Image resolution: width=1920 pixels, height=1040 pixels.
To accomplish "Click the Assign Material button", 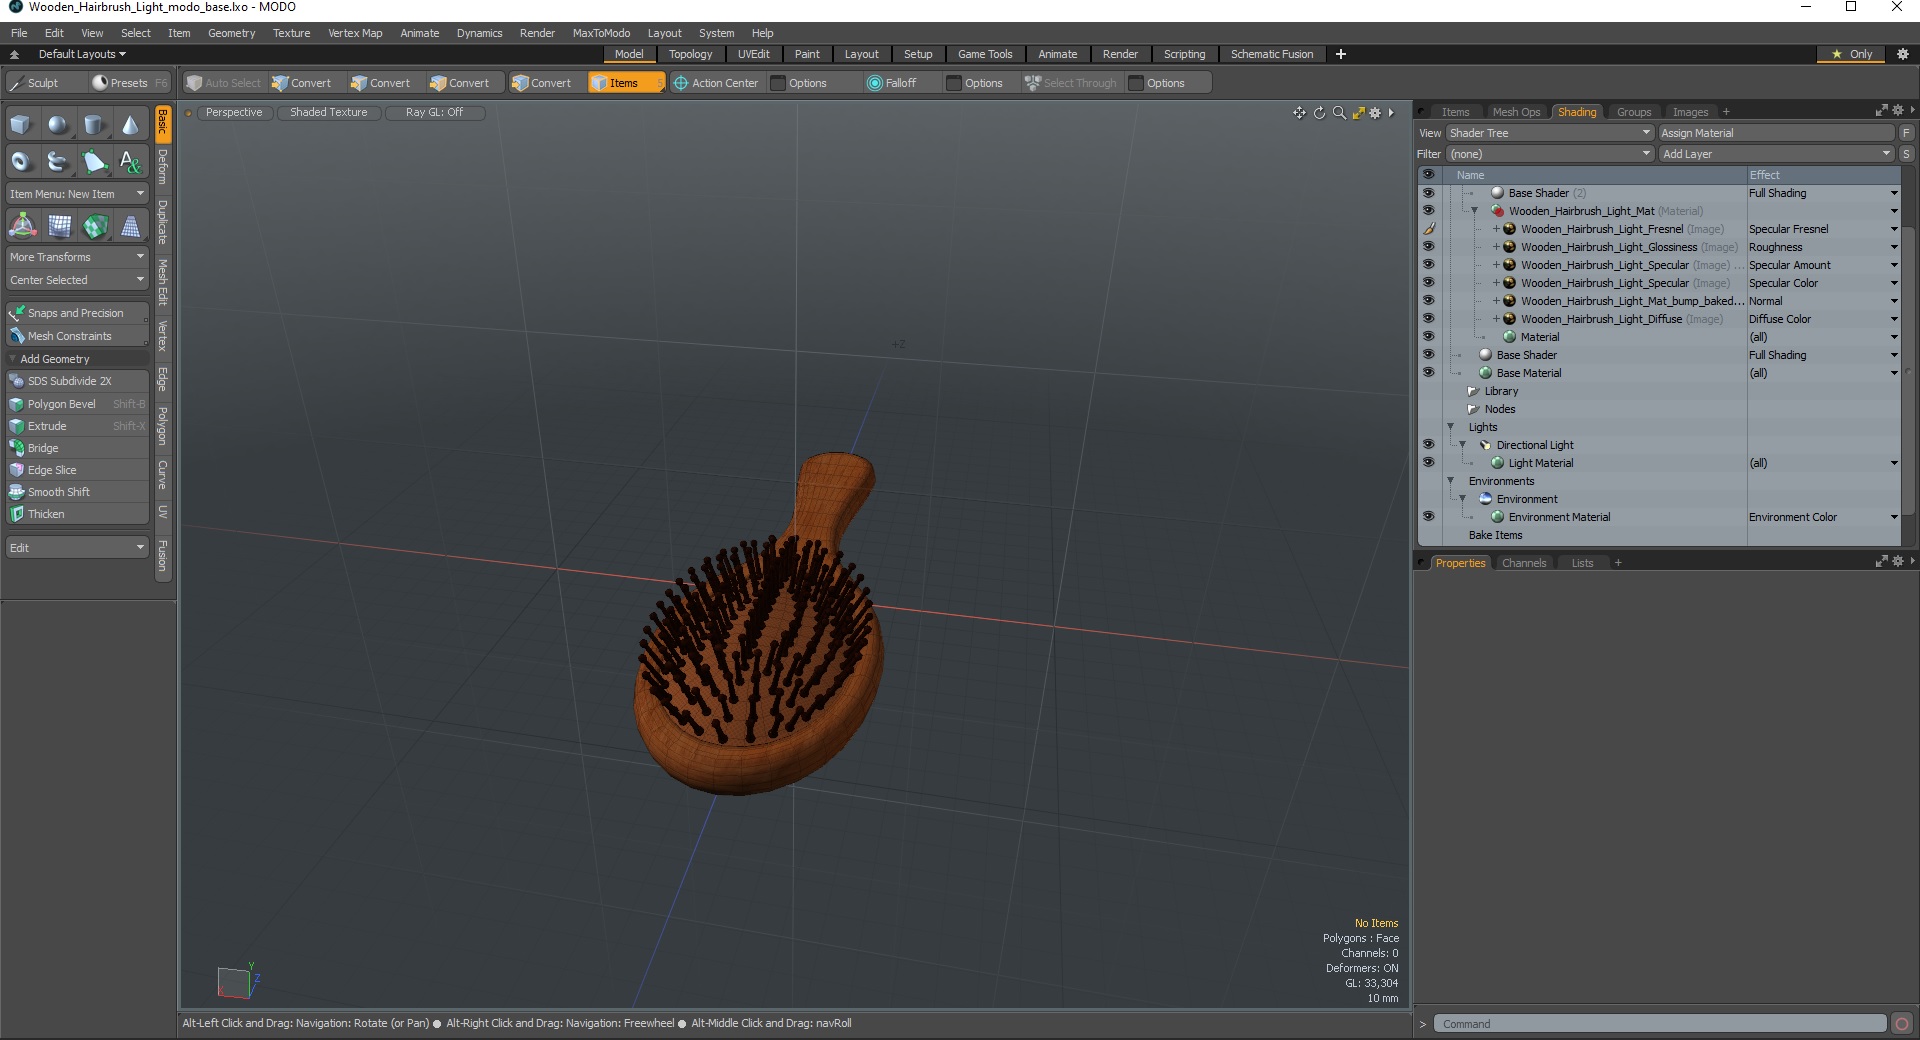I will coord(1776,133).
